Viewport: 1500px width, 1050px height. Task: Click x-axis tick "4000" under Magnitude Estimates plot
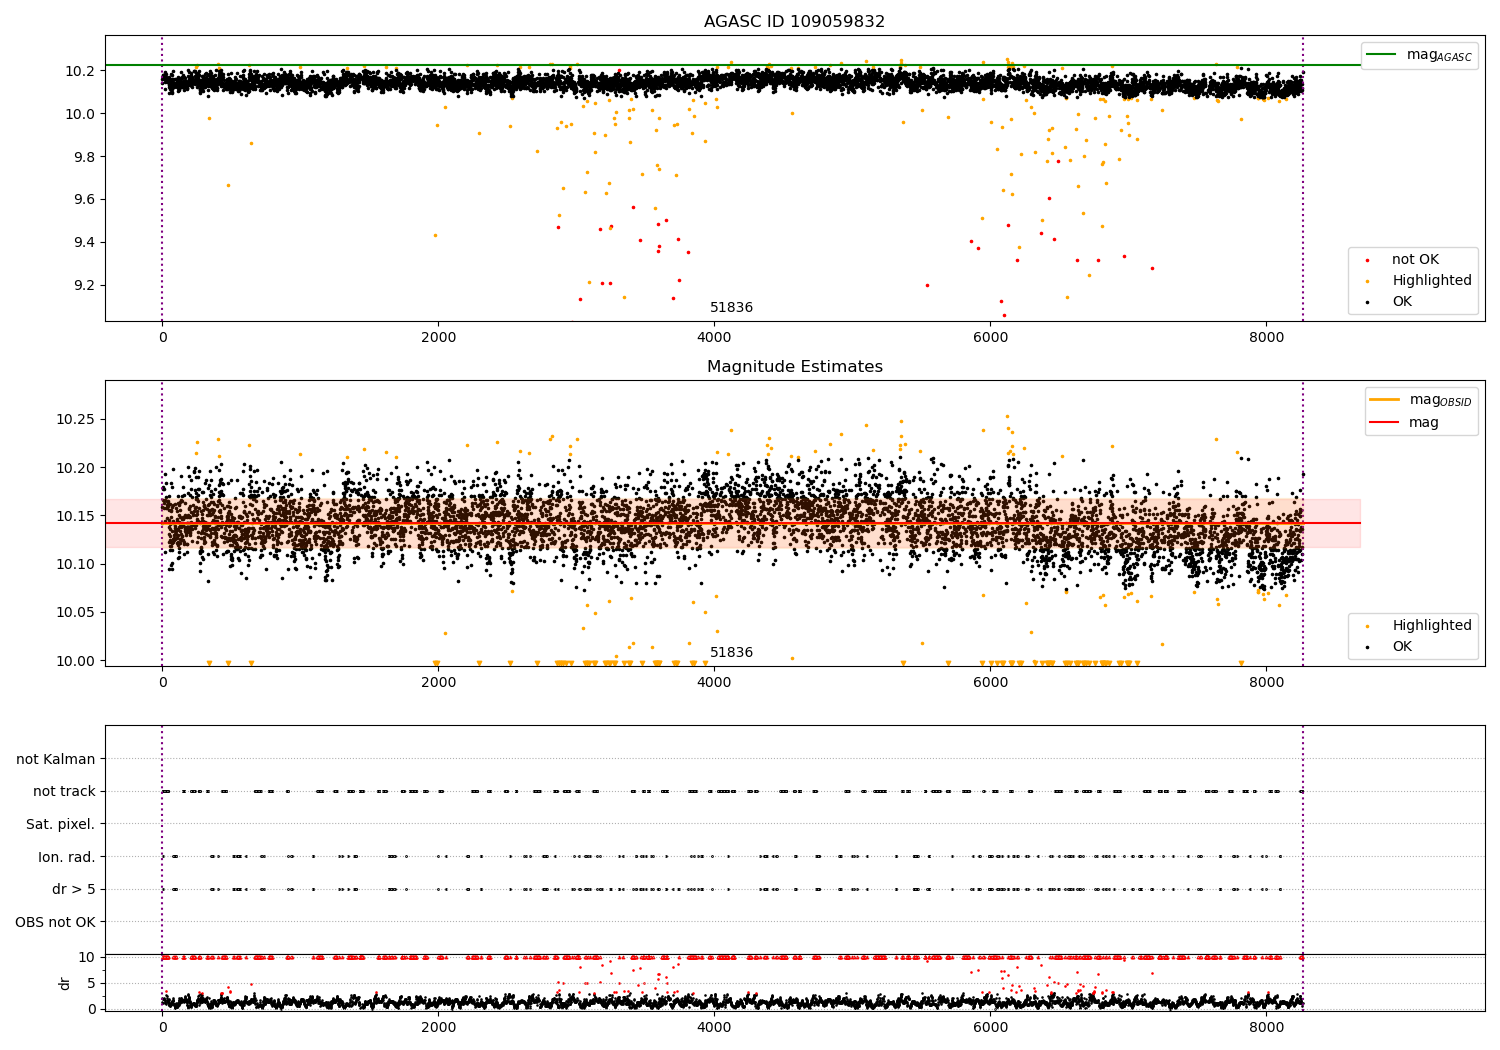point(714,683)
